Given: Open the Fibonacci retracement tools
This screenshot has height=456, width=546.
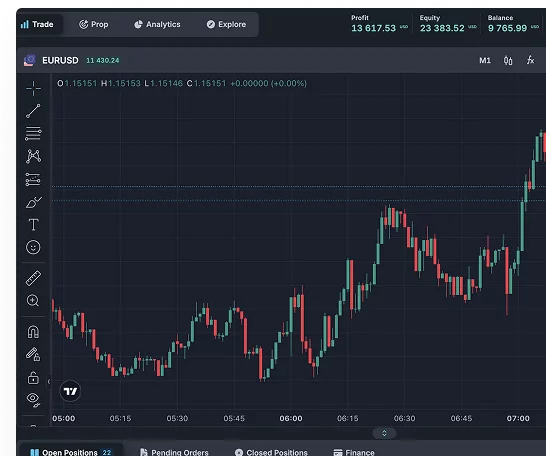Looking at the screenshot, I should click(33, 133).
